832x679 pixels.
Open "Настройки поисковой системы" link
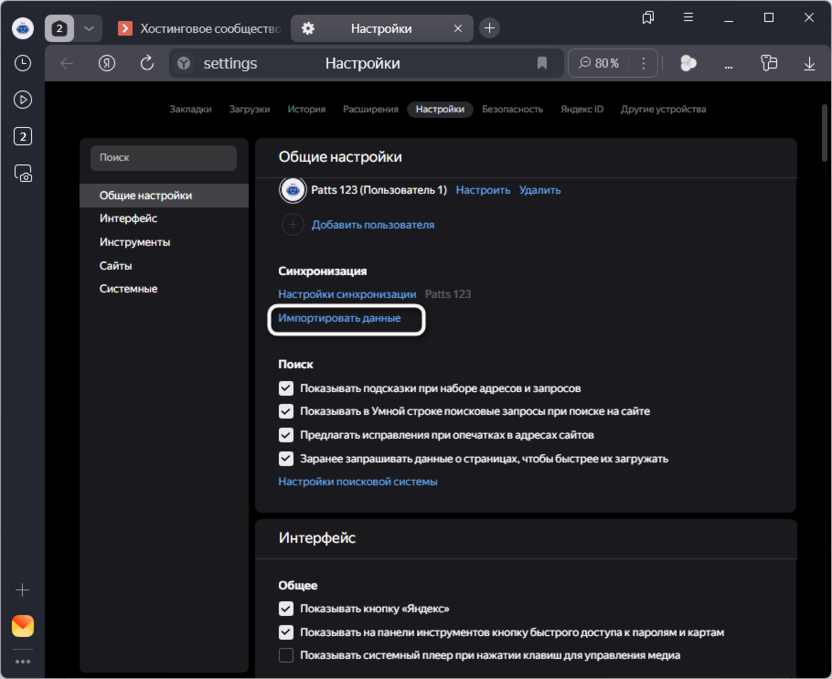357,482
